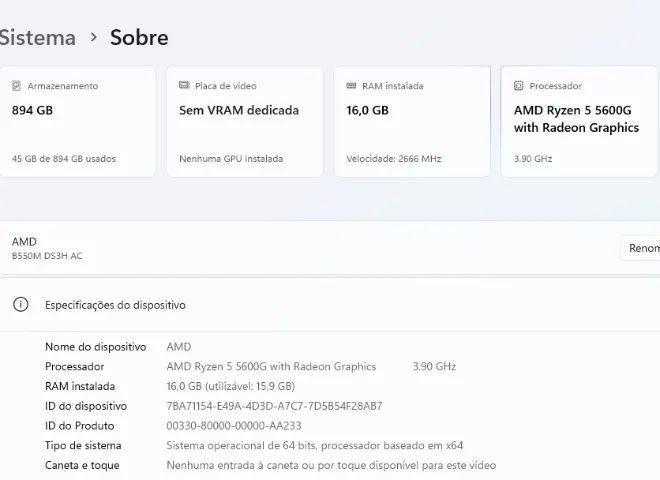660x480 pixels.
Task: Click the 3.90 GHz value in Processador row
Action: [x=434, y=367]
